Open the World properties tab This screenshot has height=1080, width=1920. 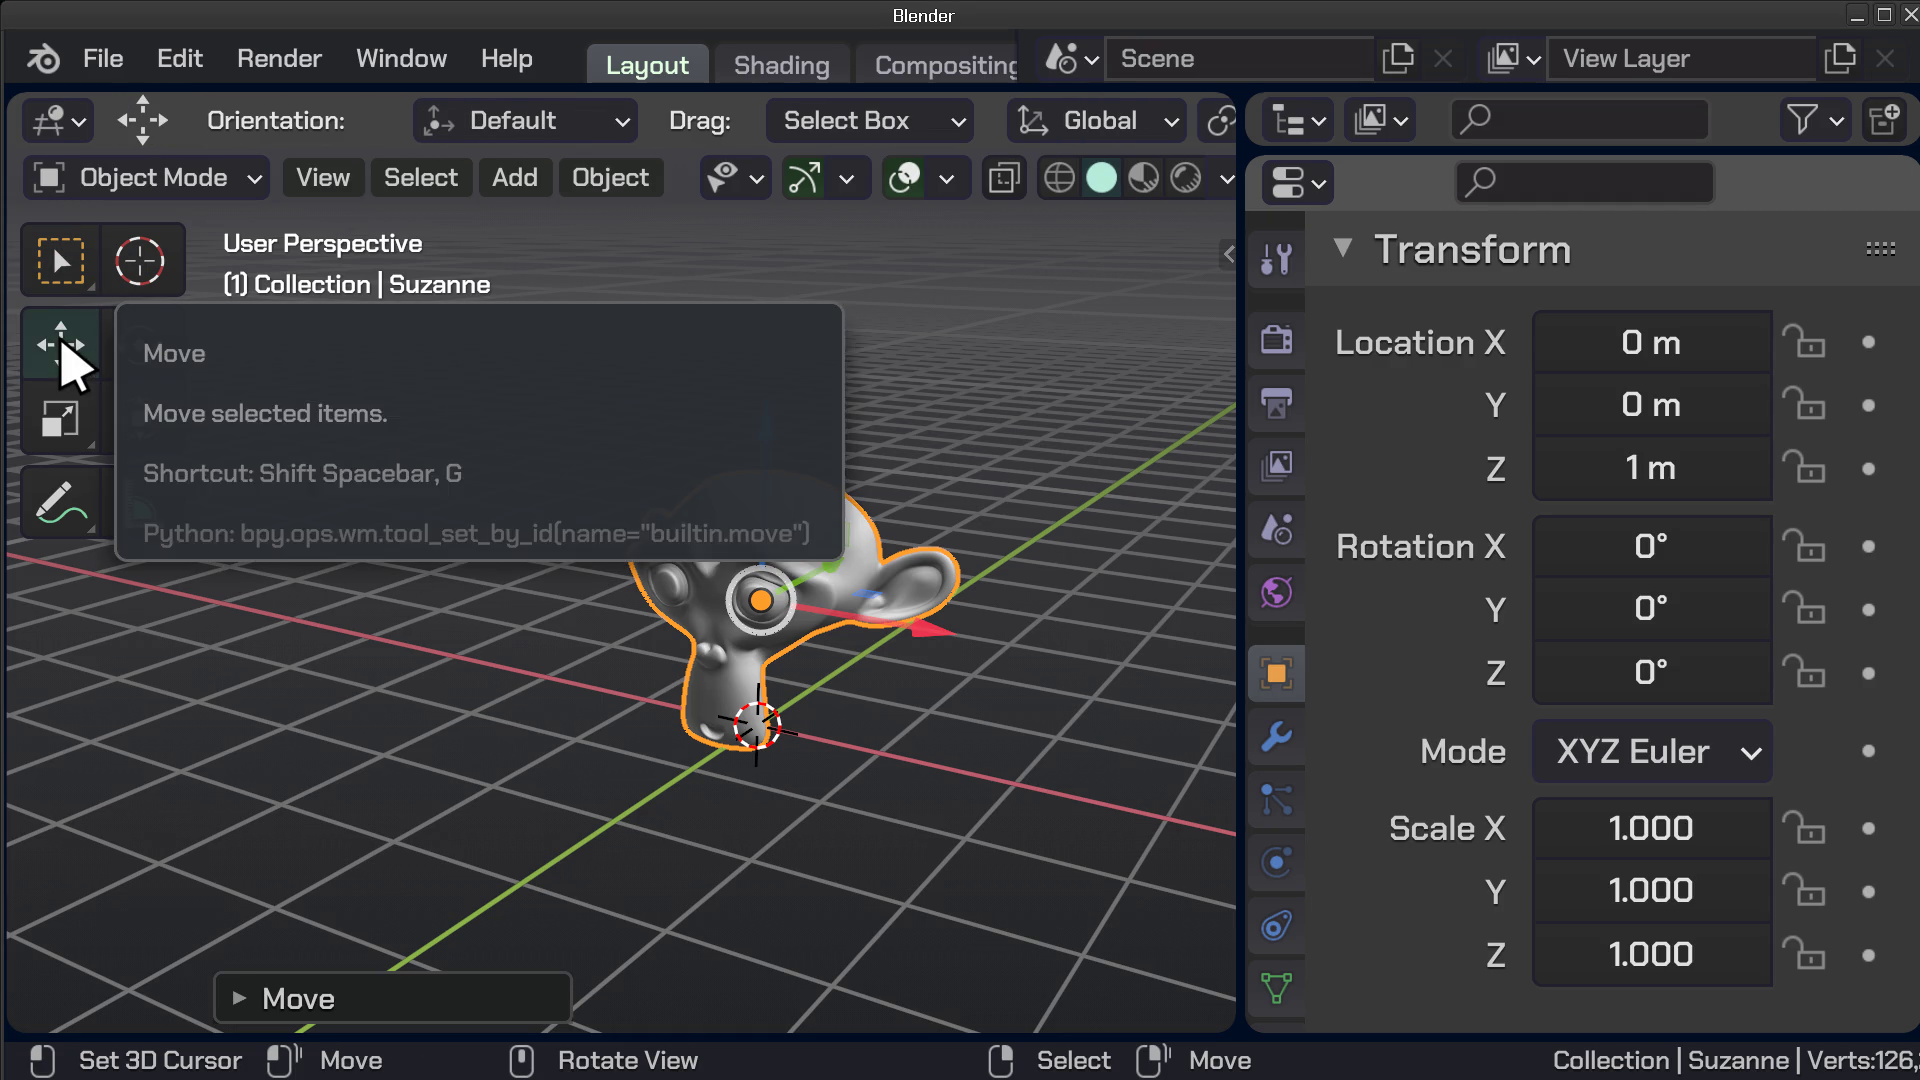tap(1277, 592)
